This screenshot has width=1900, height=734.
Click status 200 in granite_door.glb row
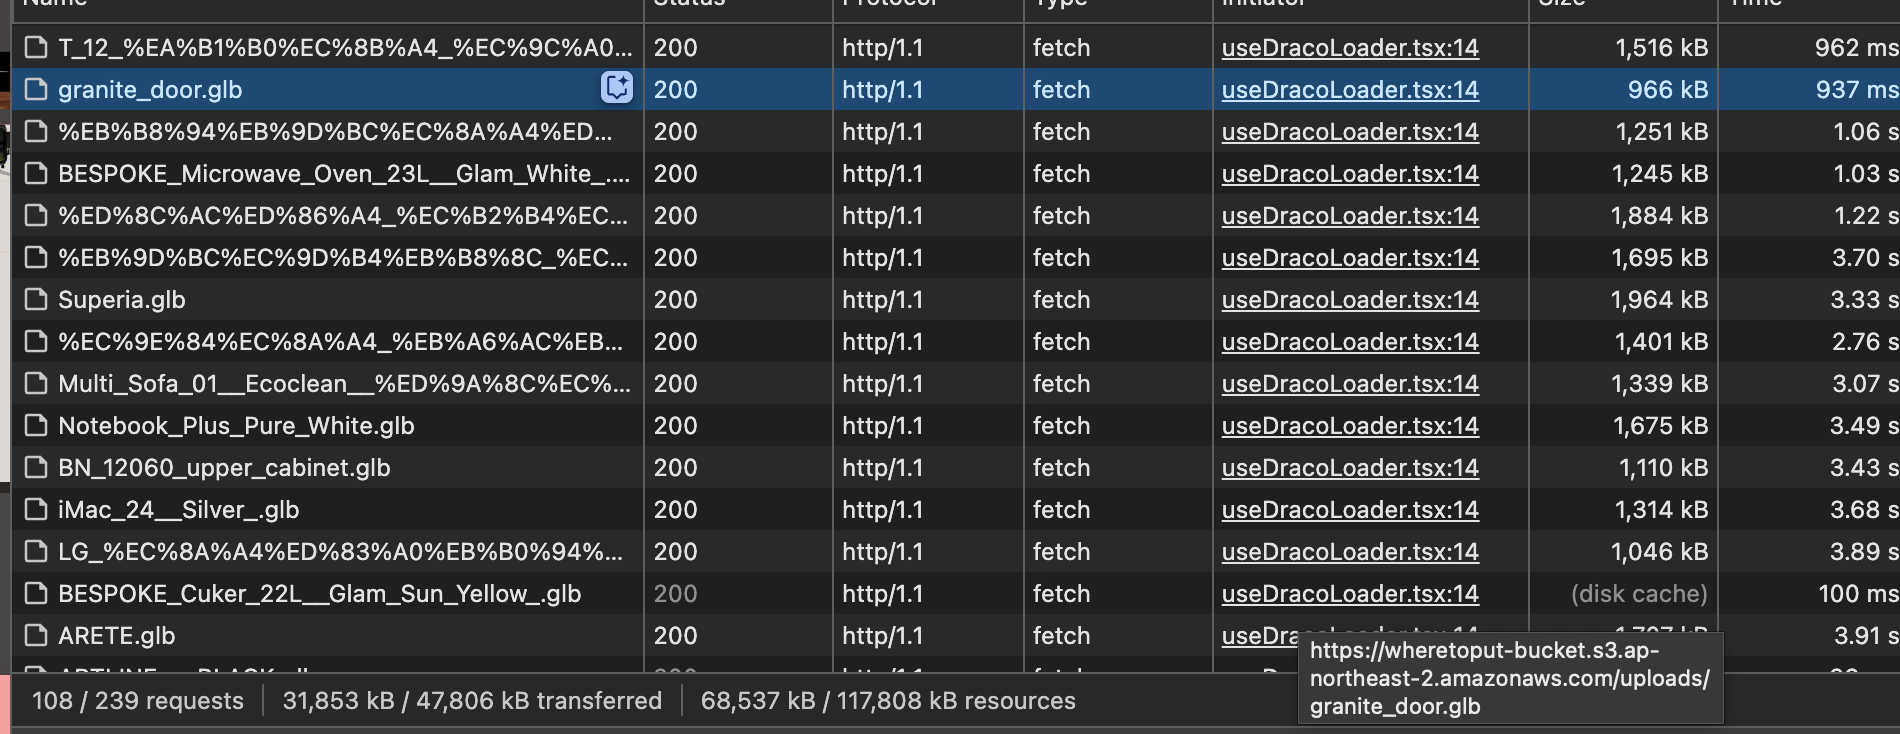[x=675, y=89]
